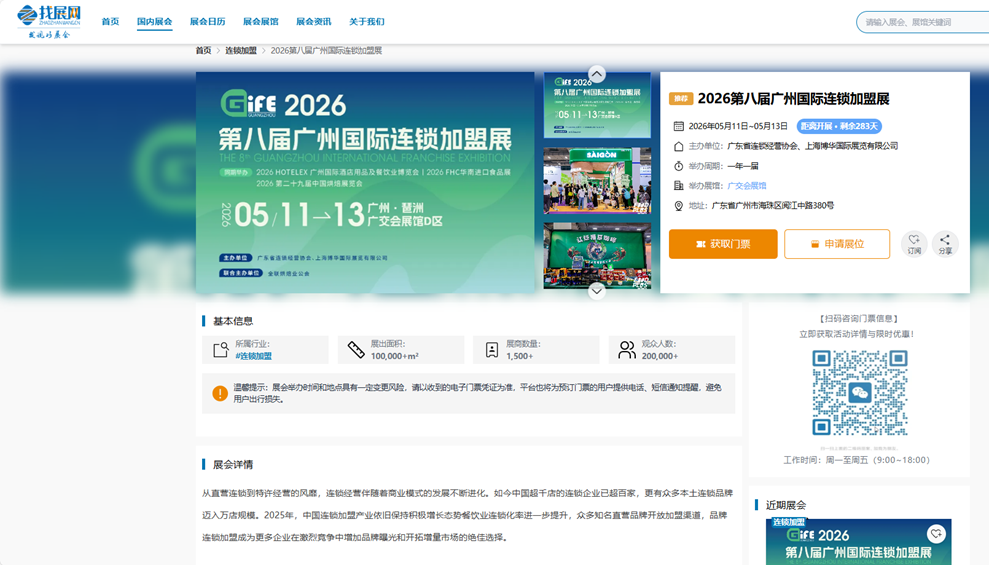Click the ruler icon next to 展出面积

pos(356,350)
